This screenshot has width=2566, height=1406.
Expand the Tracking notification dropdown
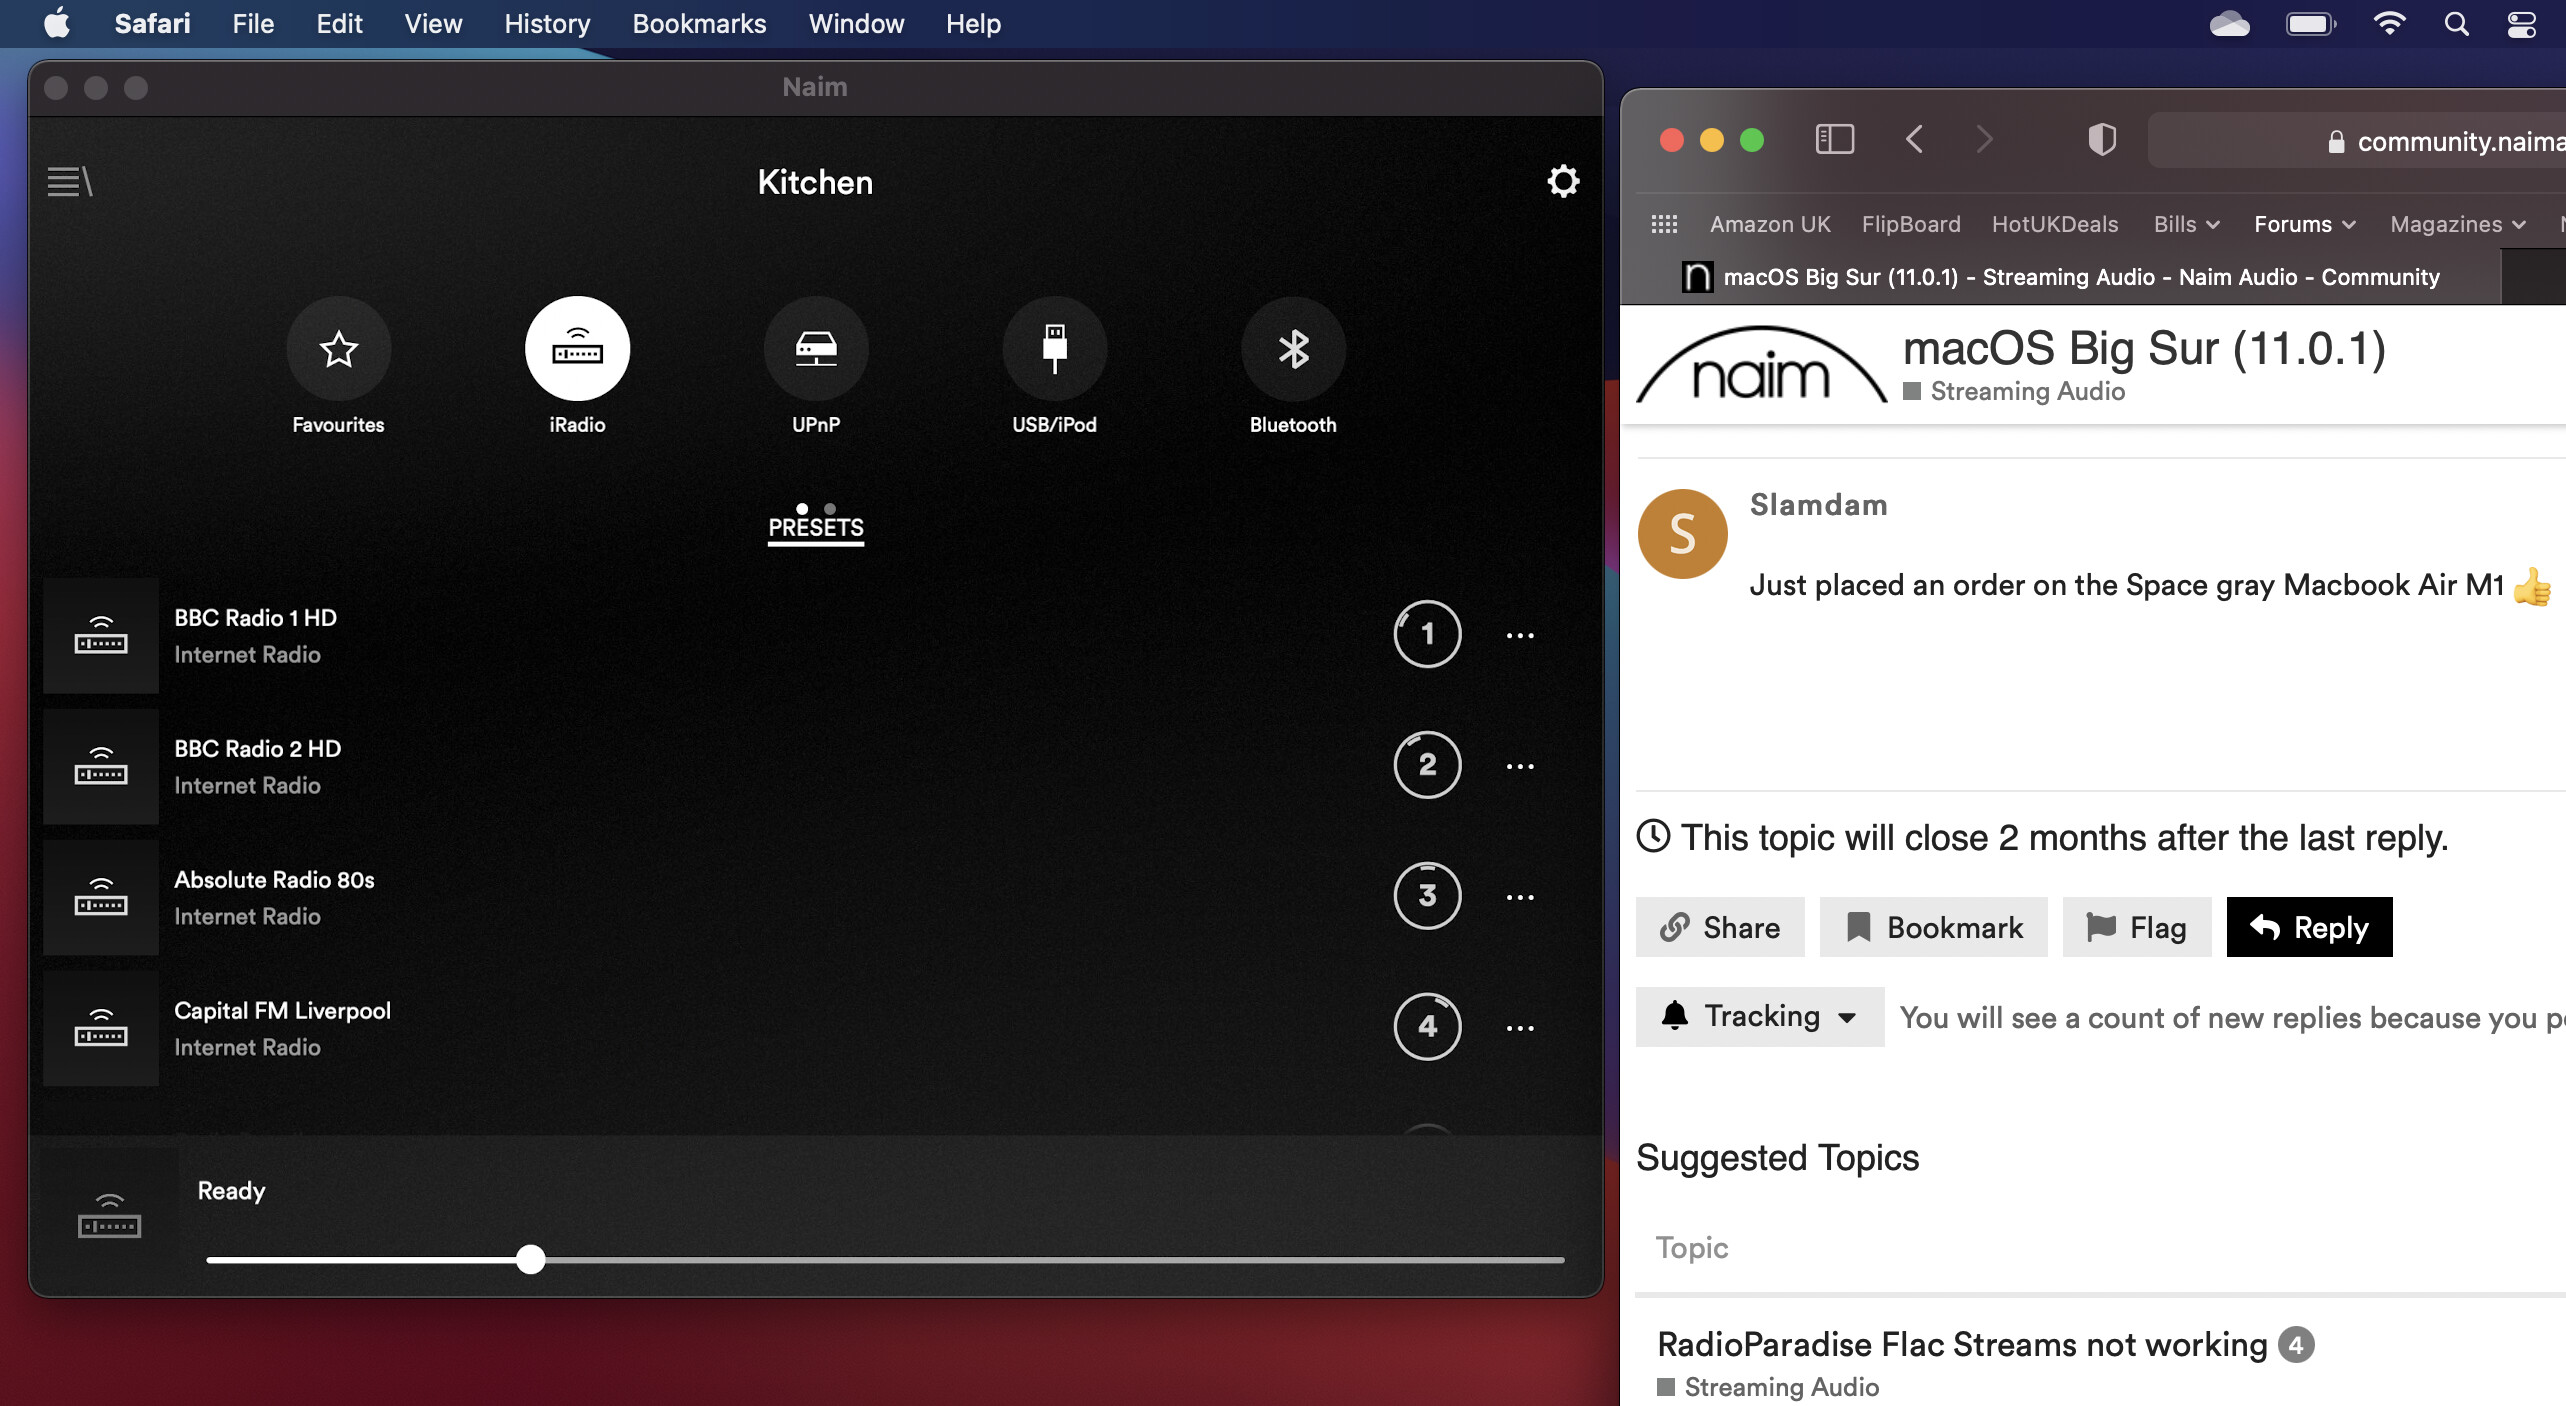[1759, 1017]
